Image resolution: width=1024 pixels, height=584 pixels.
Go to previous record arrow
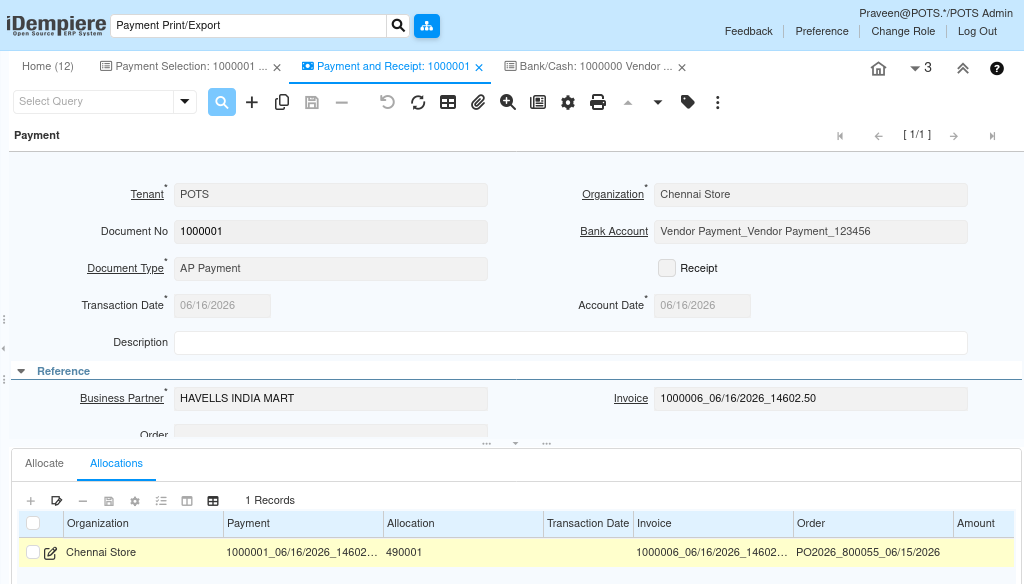tap(878, 136)
